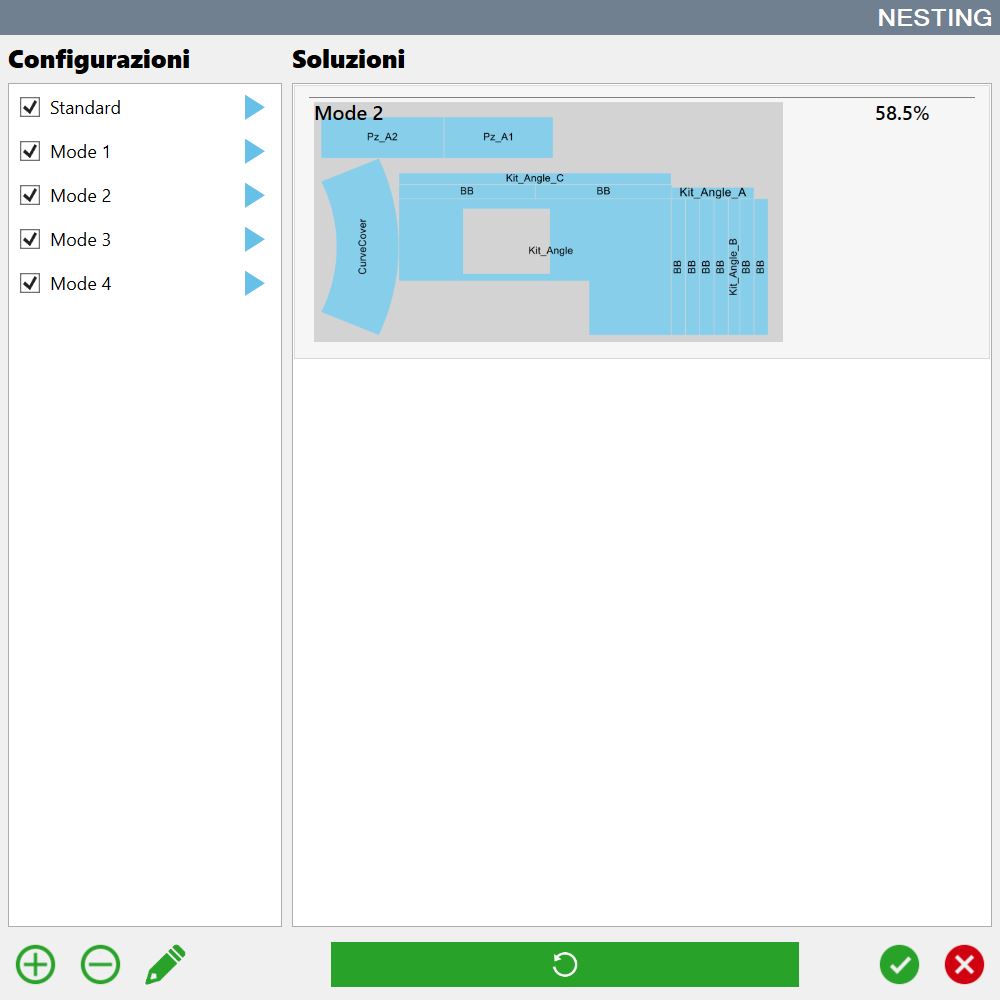
Task: Select the Mode 2 solution title
Action: coord(348,113)
